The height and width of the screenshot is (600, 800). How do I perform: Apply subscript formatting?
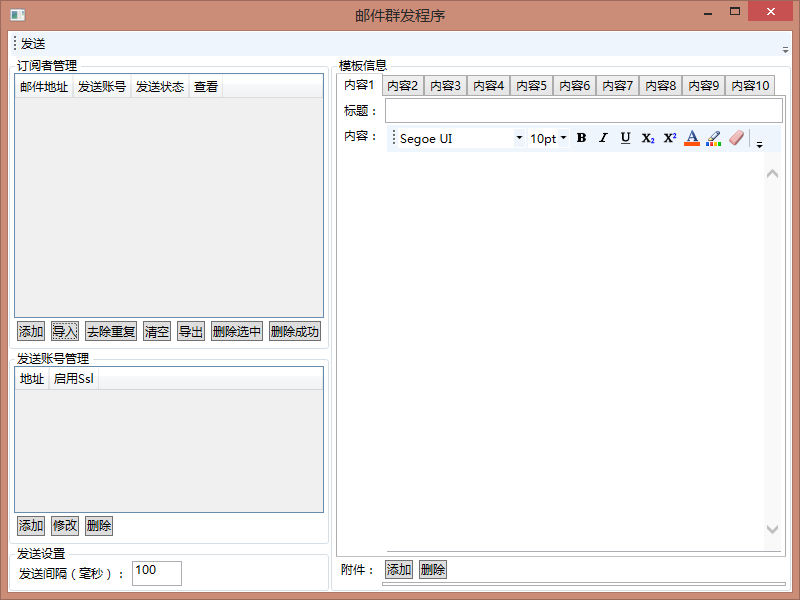click(x=648, y=138)
